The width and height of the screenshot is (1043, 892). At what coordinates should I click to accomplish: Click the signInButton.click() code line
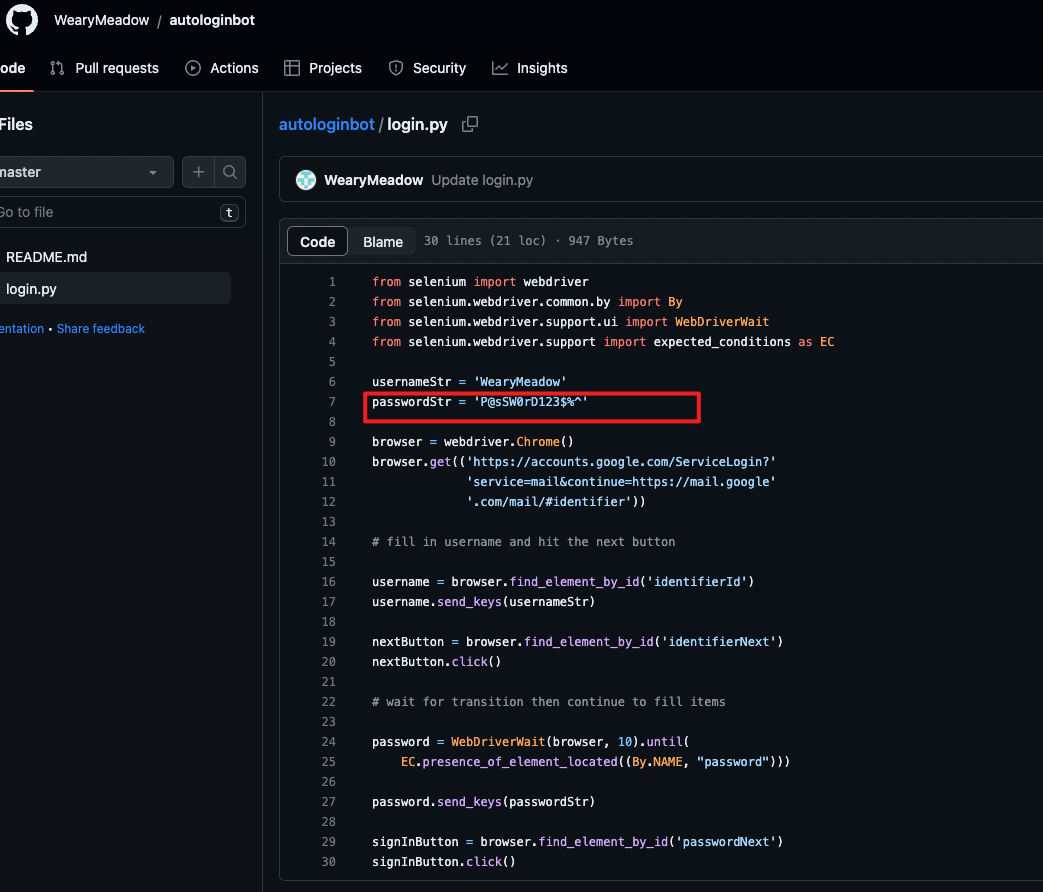tap(444, 862)
